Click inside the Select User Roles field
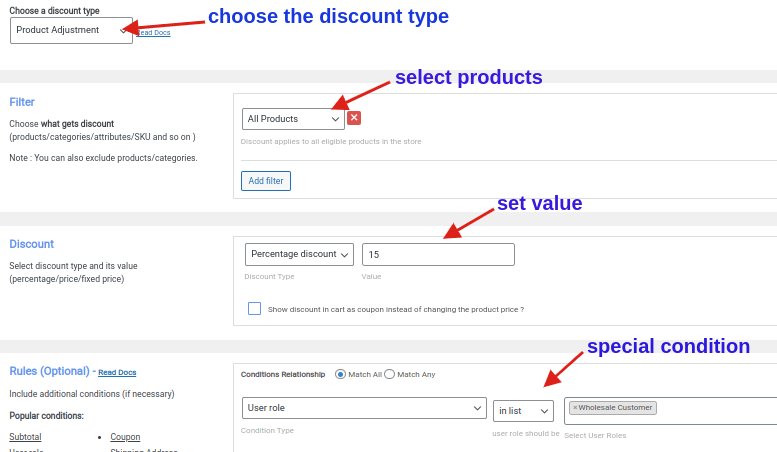Viewport: 777px width, 452px height. tap(715, 410)
